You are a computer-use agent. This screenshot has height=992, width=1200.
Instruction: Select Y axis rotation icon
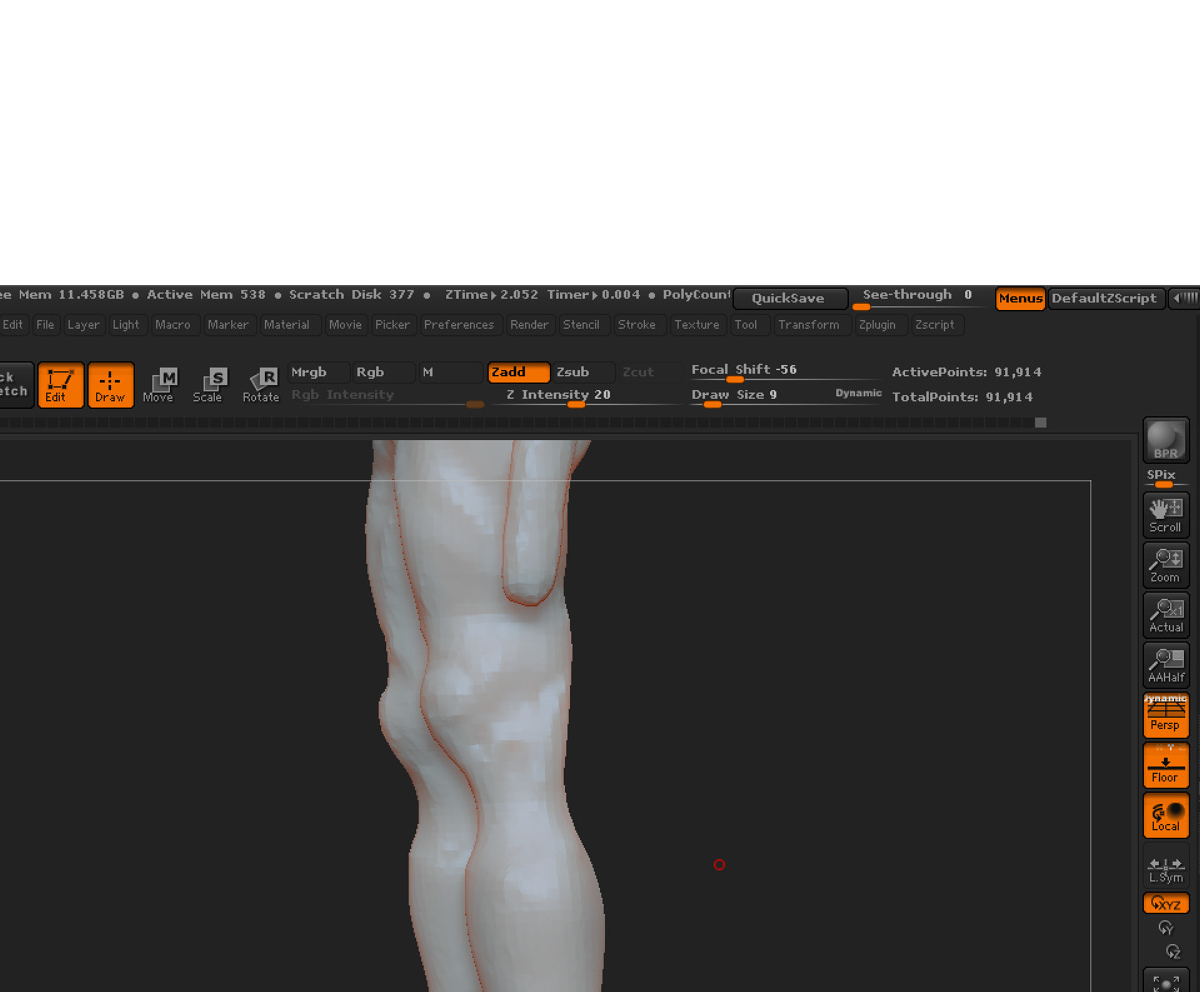click(x=1165, y=928)
